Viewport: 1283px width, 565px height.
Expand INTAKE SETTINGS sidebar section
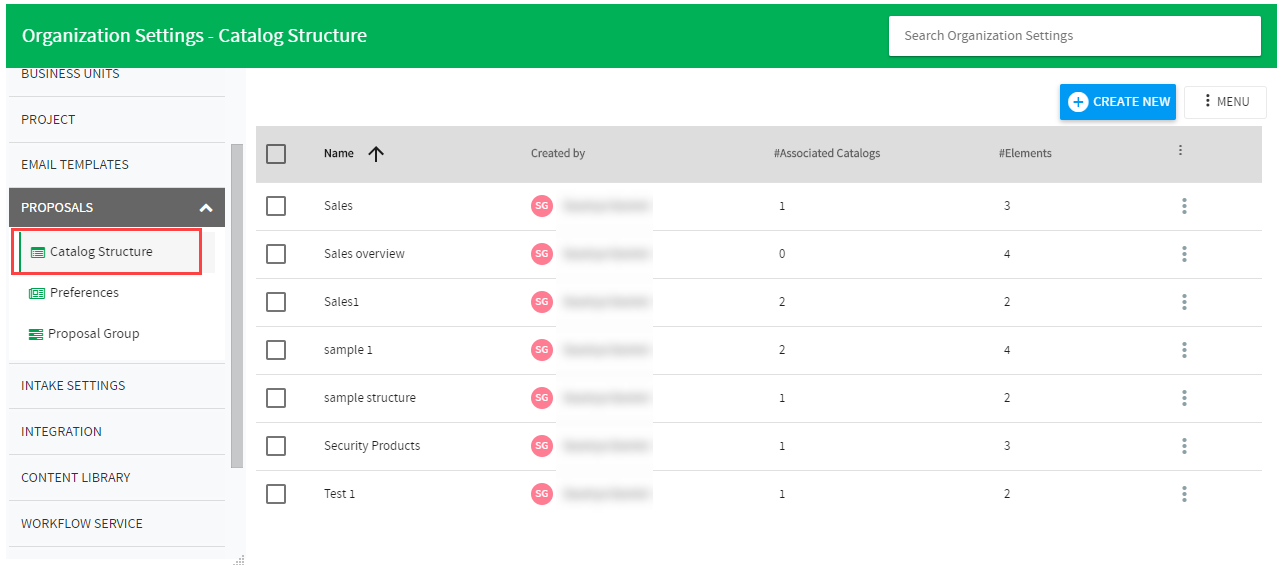(117, 386)
